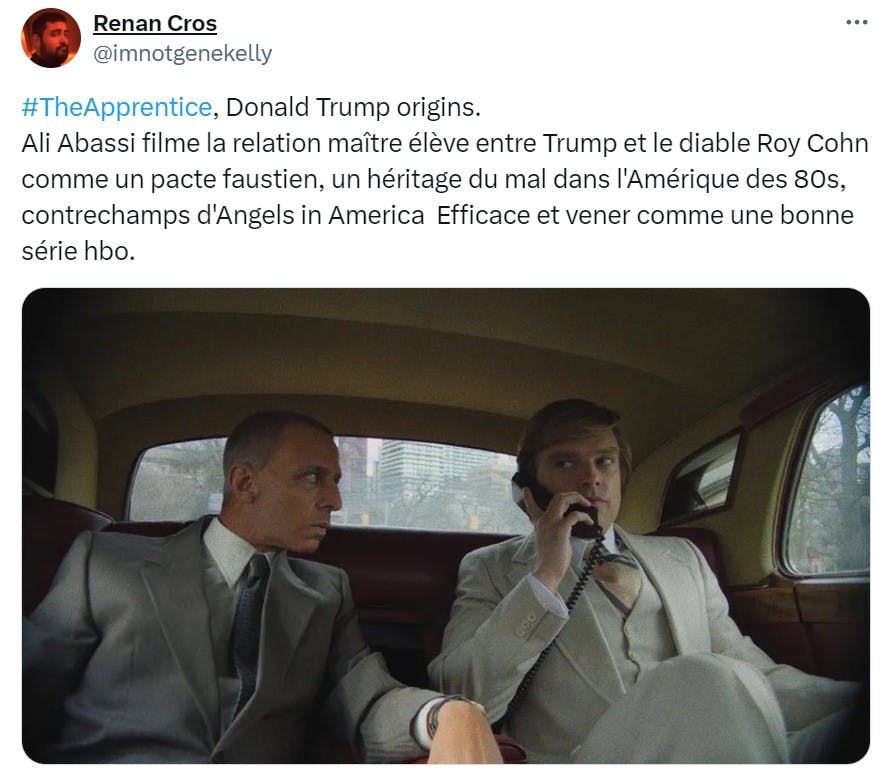Follow the #TheApprentice hashtag link
This screenshot has width=888, height=781.
[117, 107]
